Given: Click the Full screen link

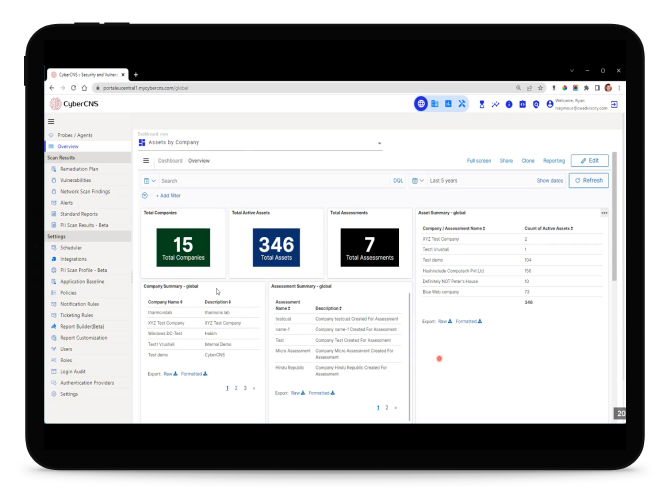Looking at the screenshot, I should coord(479,160).
